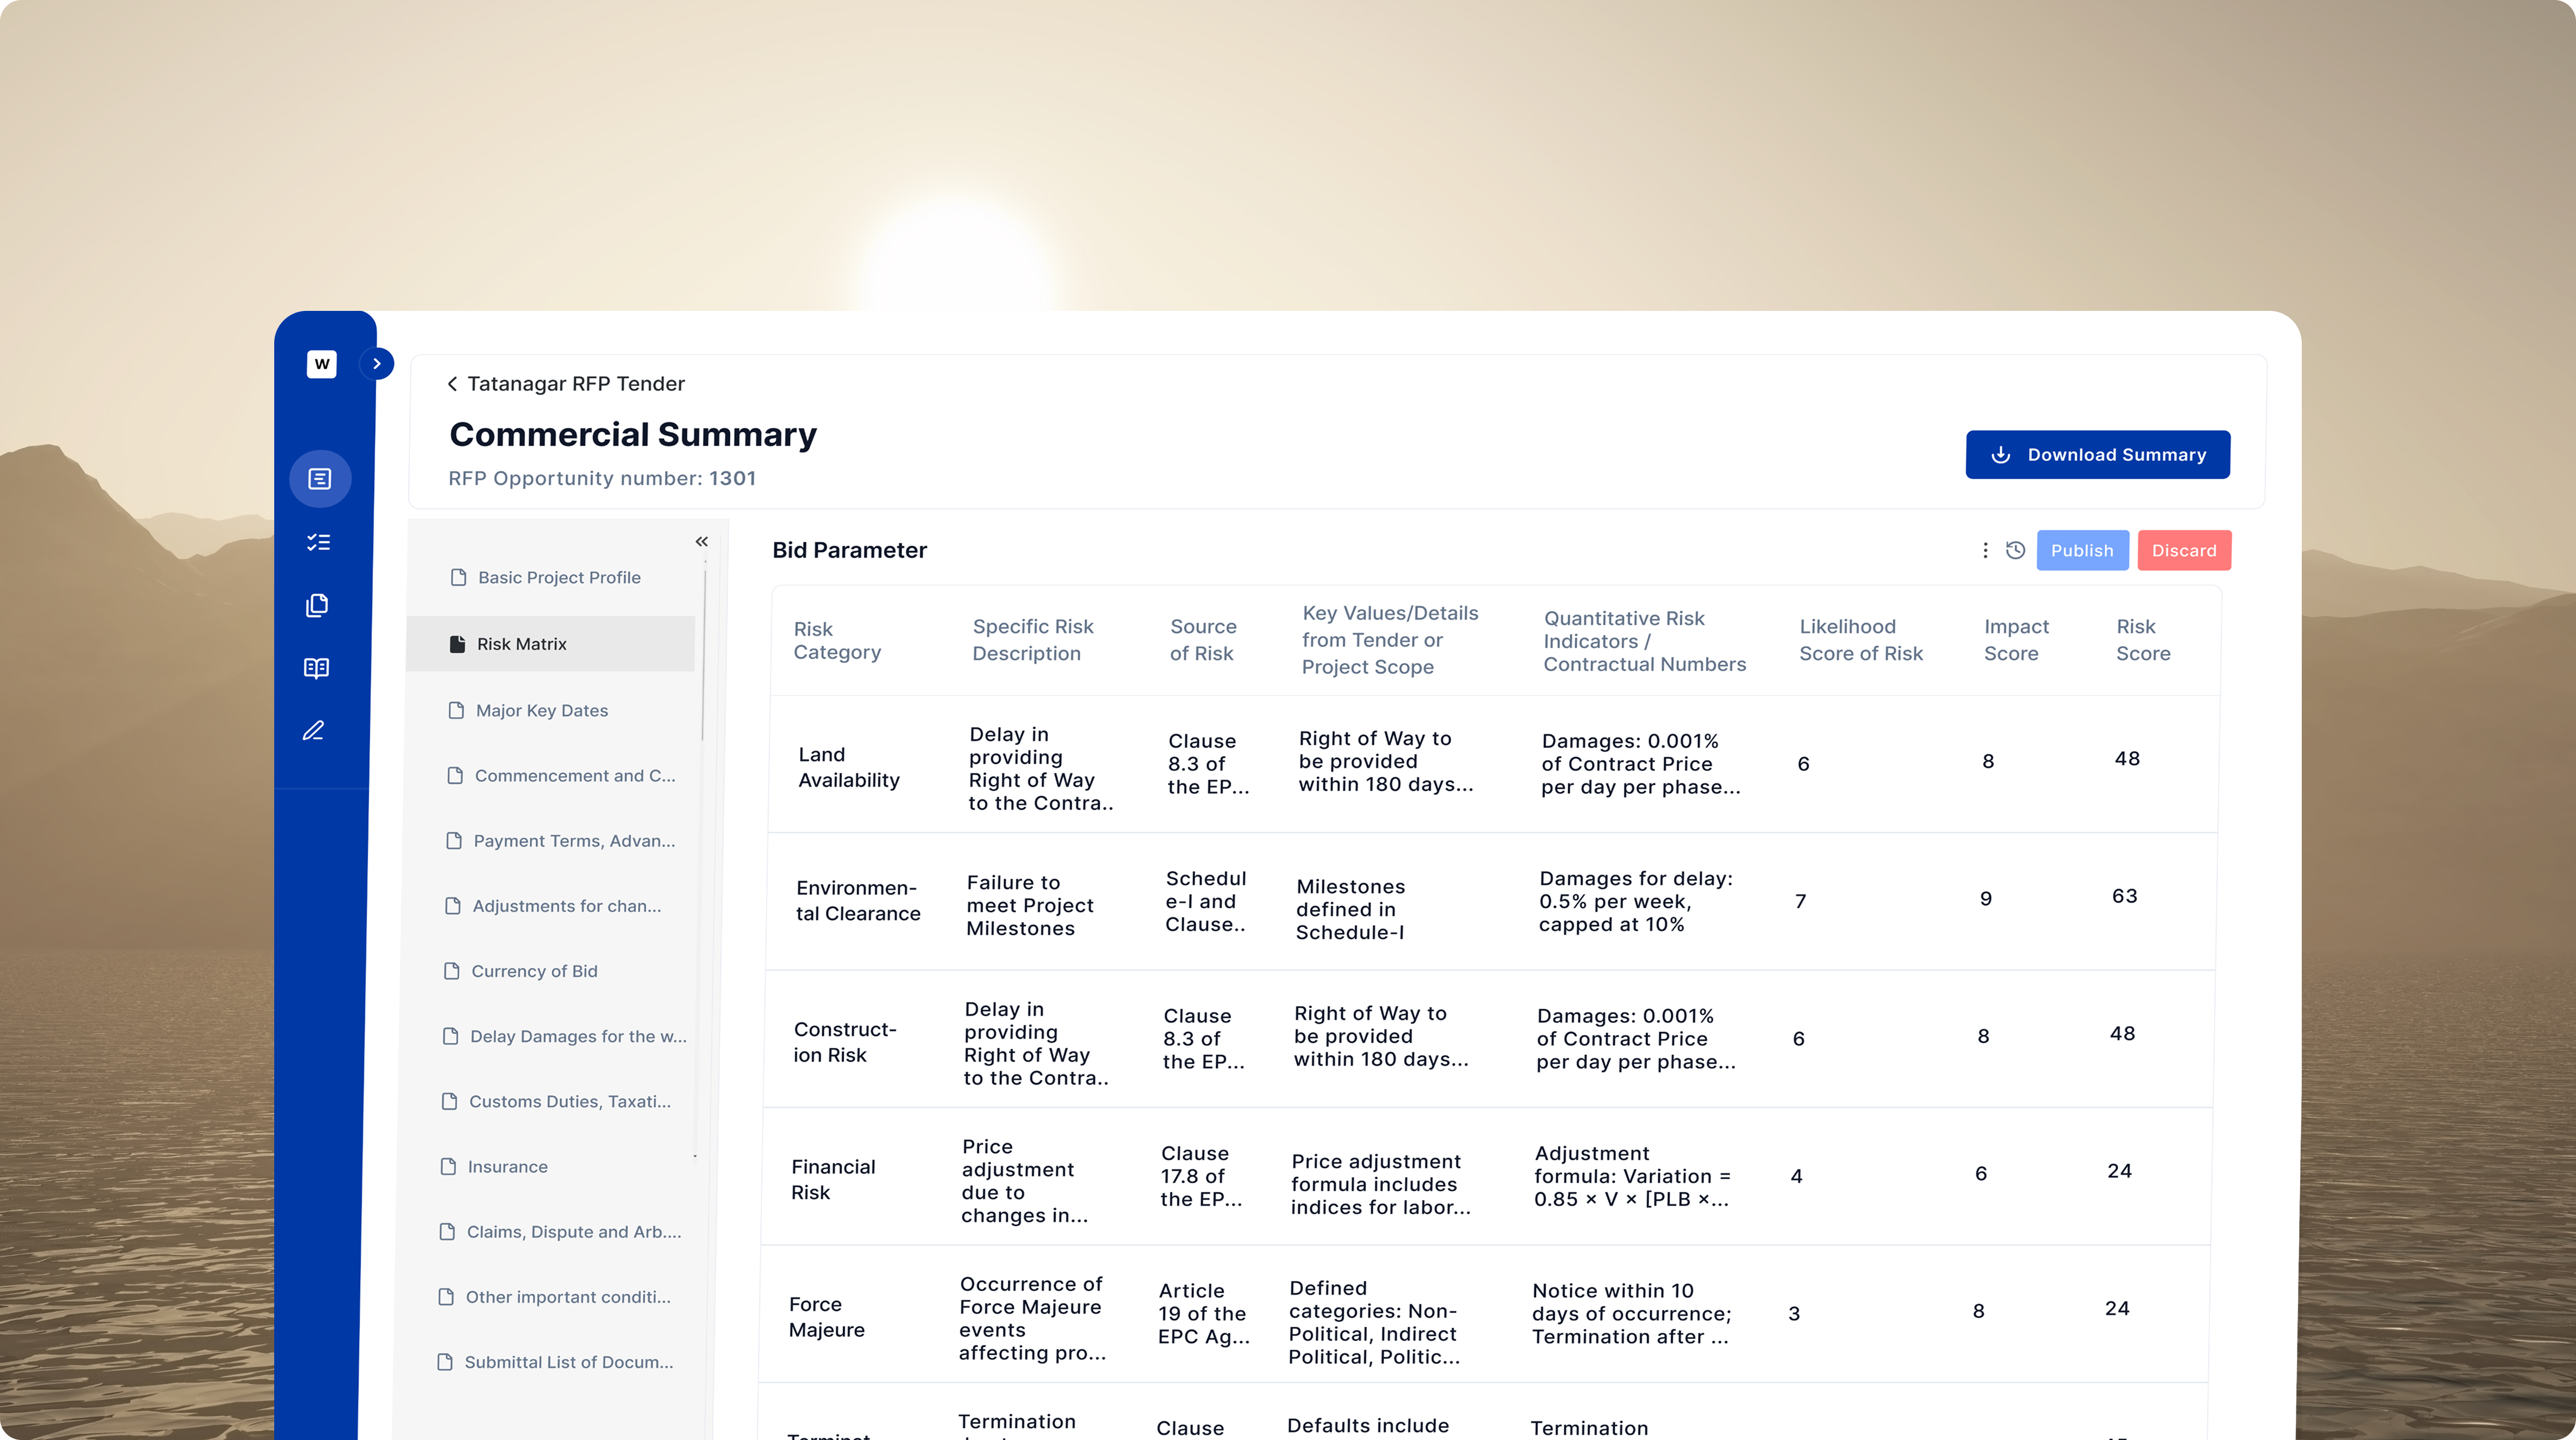Open the copy documents icon in the sidebar

pyautogui.click(x=317, y=605)
